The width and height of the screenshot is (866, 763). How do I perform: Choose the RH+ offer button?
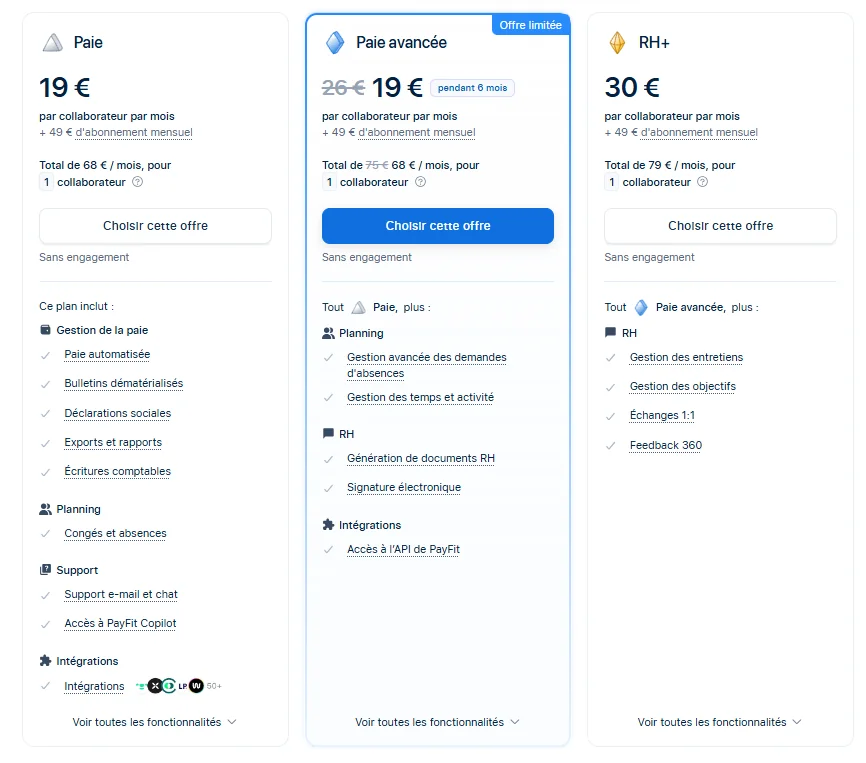720,226
